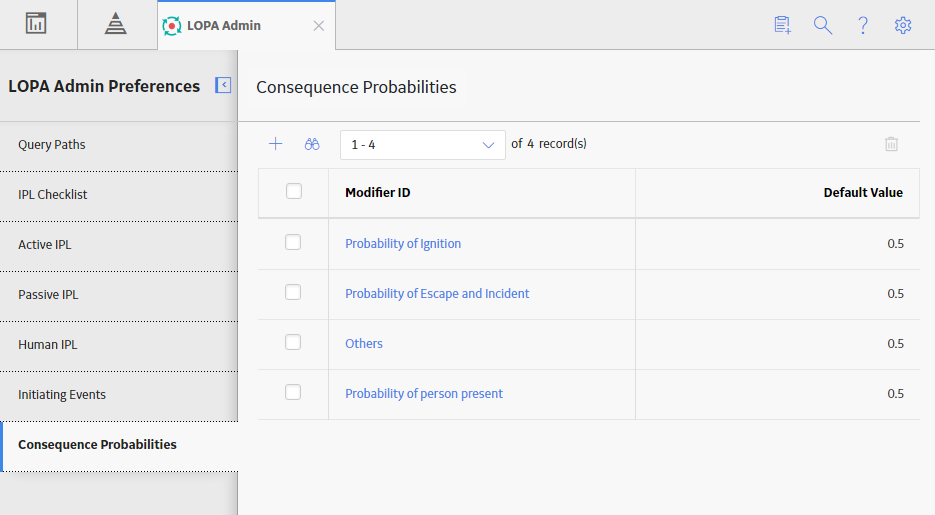Screen dimensions: 935x515
Task: Collapse the LOPA Admin Preferences panel
Action: point(223,85)
